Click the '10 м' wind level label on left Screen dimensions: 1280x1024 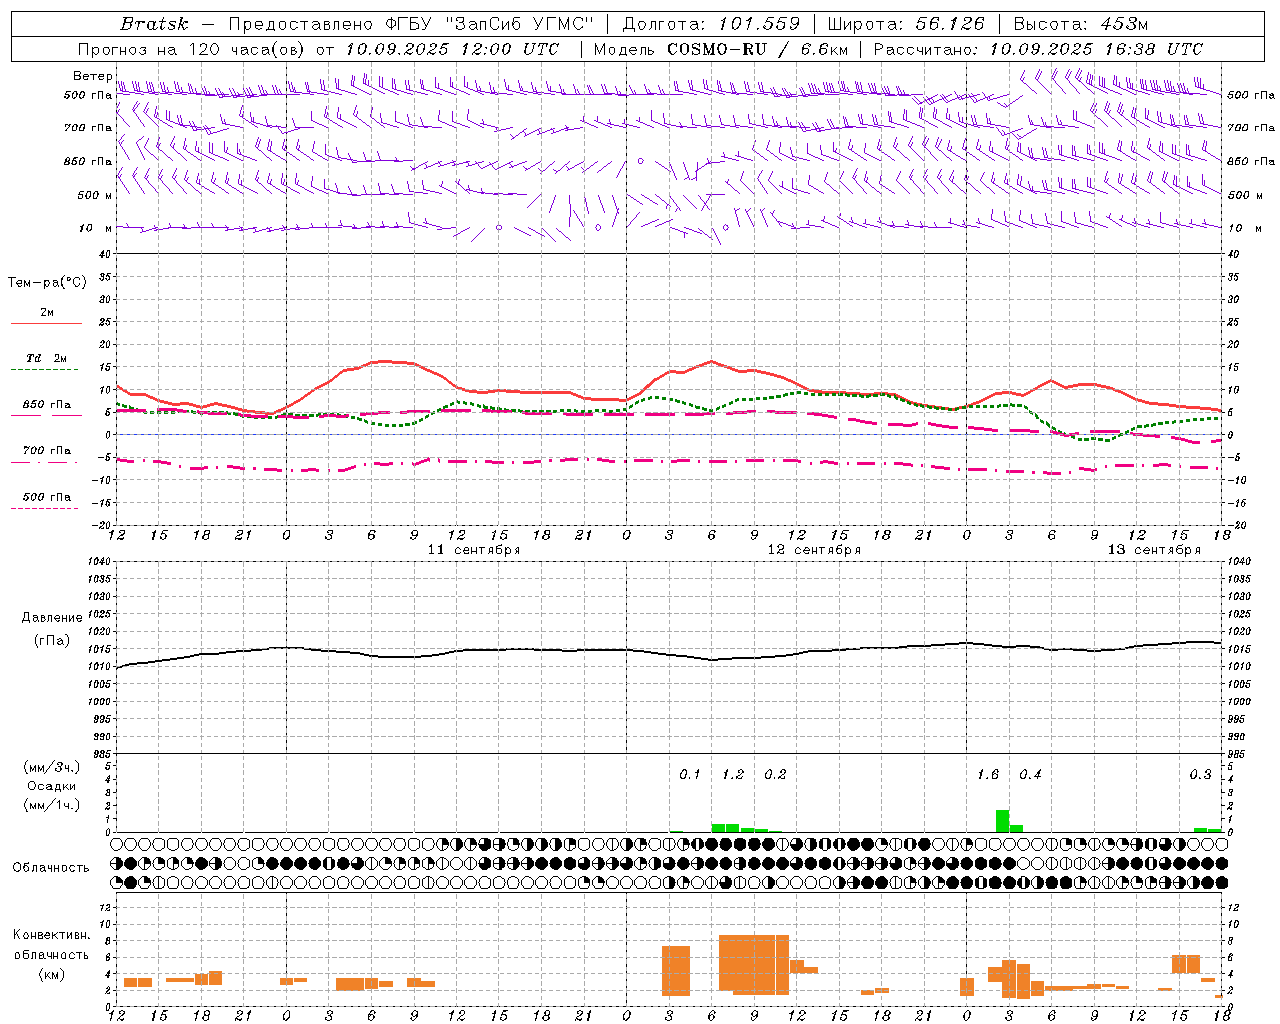pyautogui.click(x=96, y=228)
